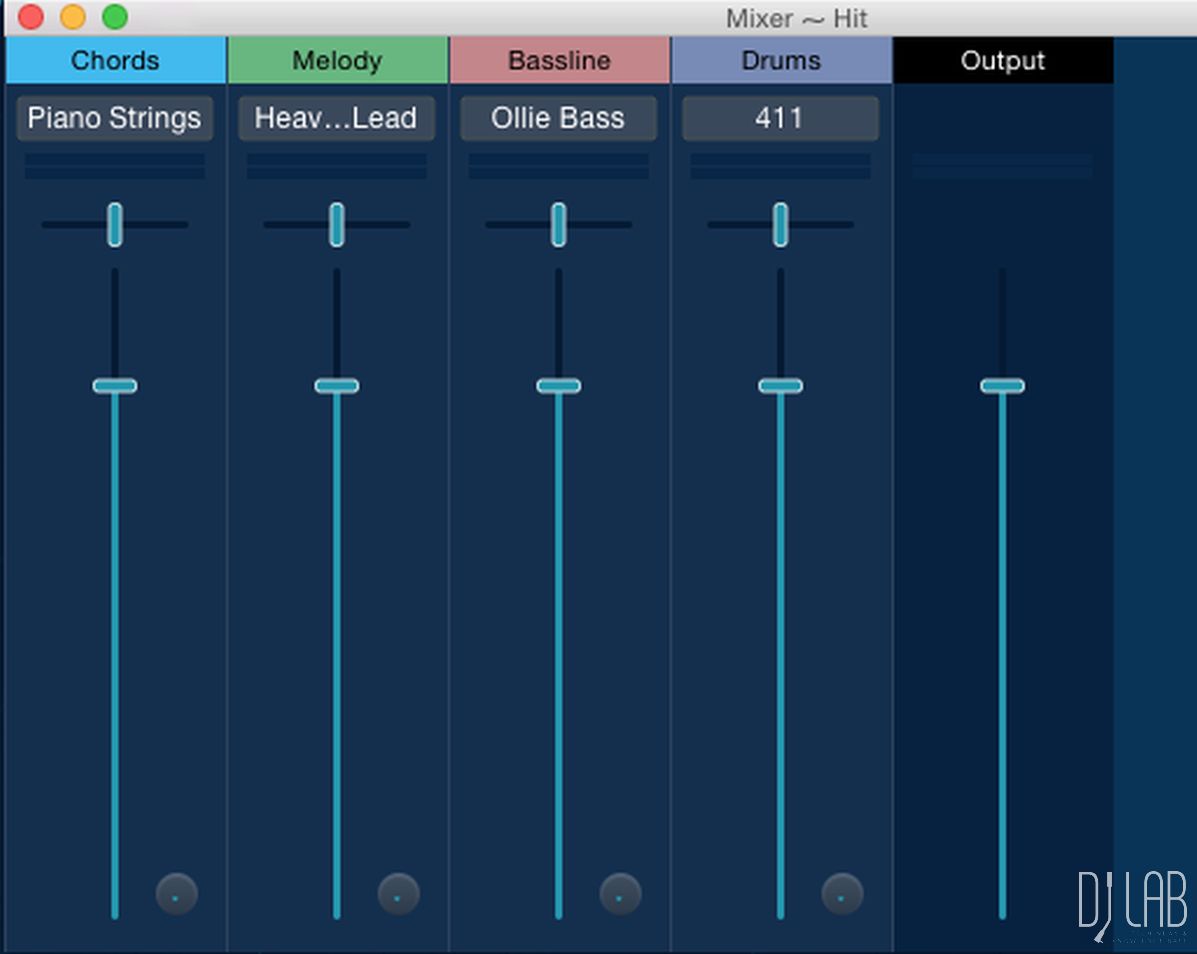Click the round knob on the Bassline channel

(x=620, y=894)
